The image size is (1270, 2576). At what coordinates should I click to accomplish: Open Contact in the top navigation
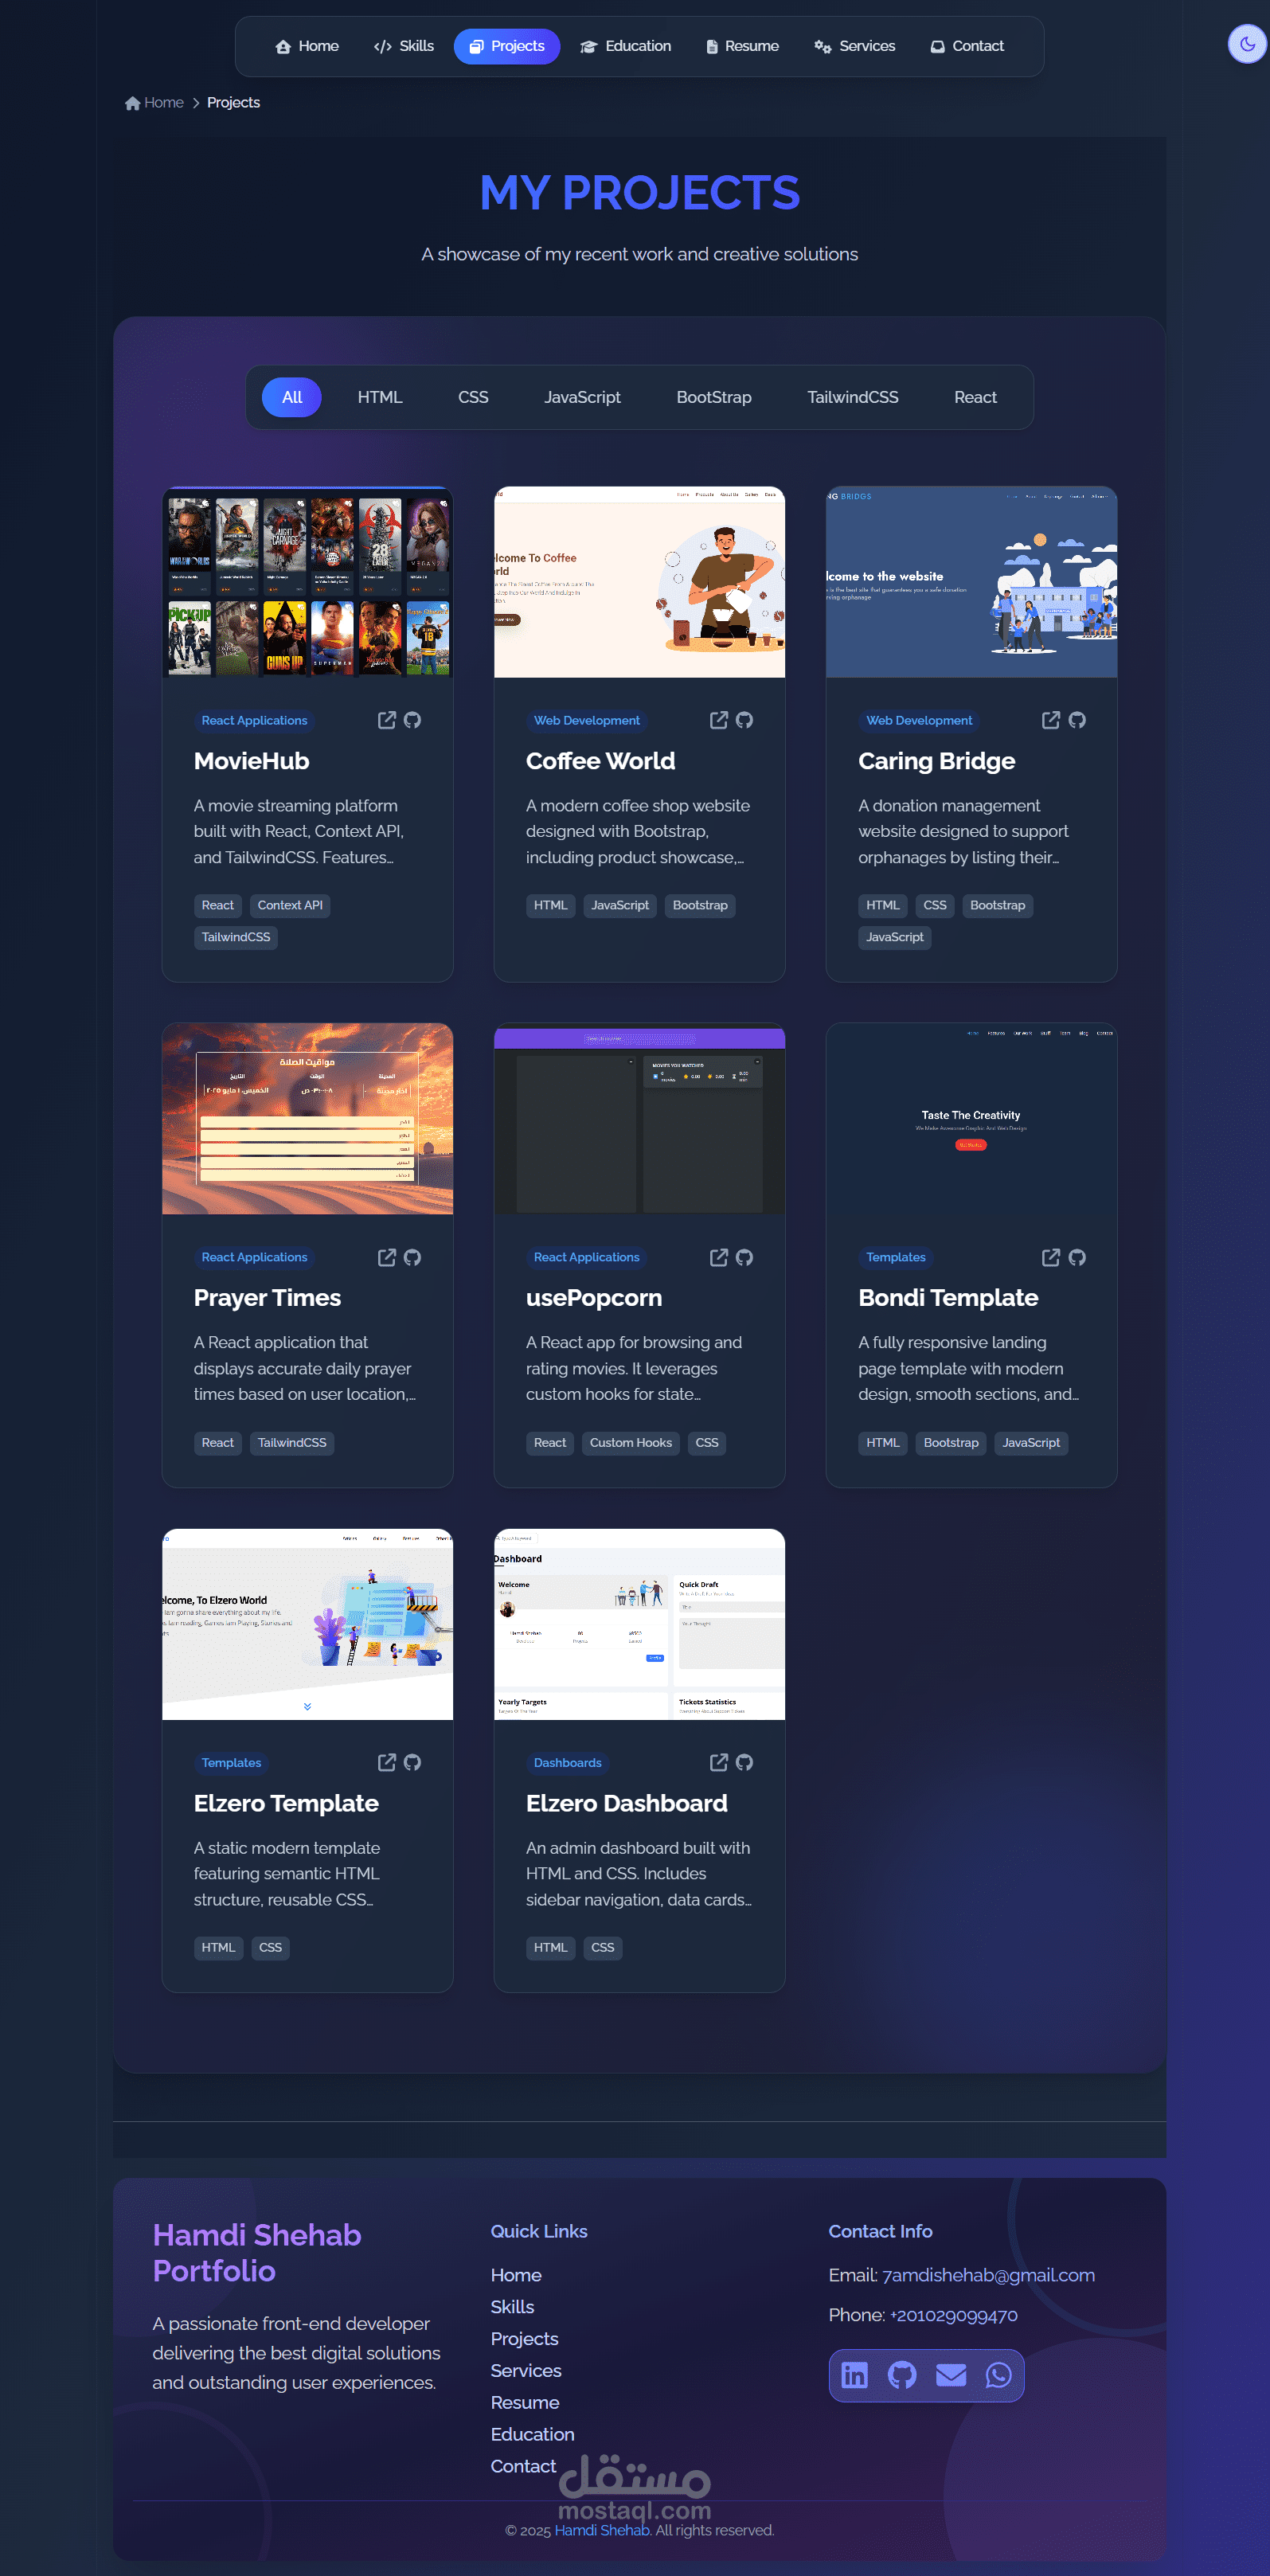click(967, 46)
